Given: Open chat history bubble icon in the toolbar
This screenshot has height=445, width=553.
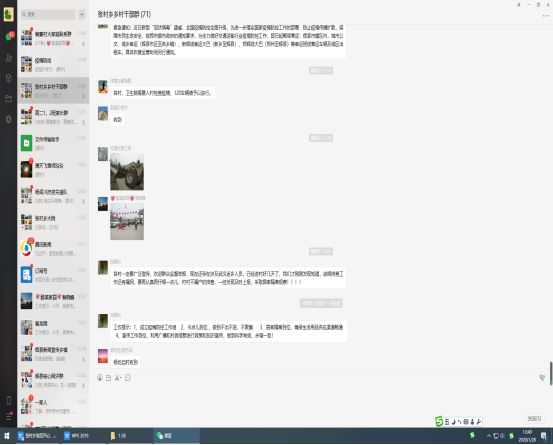Looking at the screenshot, I should 128,378.
